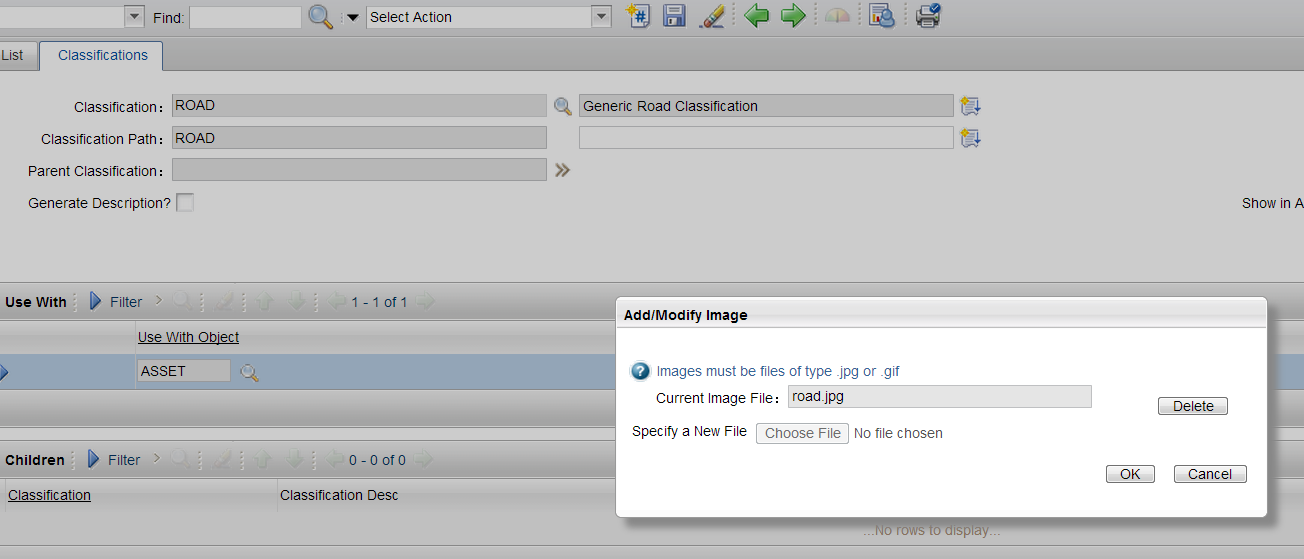
Task: Save the record with the floppy disk icon
Action: click(x=674, y=16)
